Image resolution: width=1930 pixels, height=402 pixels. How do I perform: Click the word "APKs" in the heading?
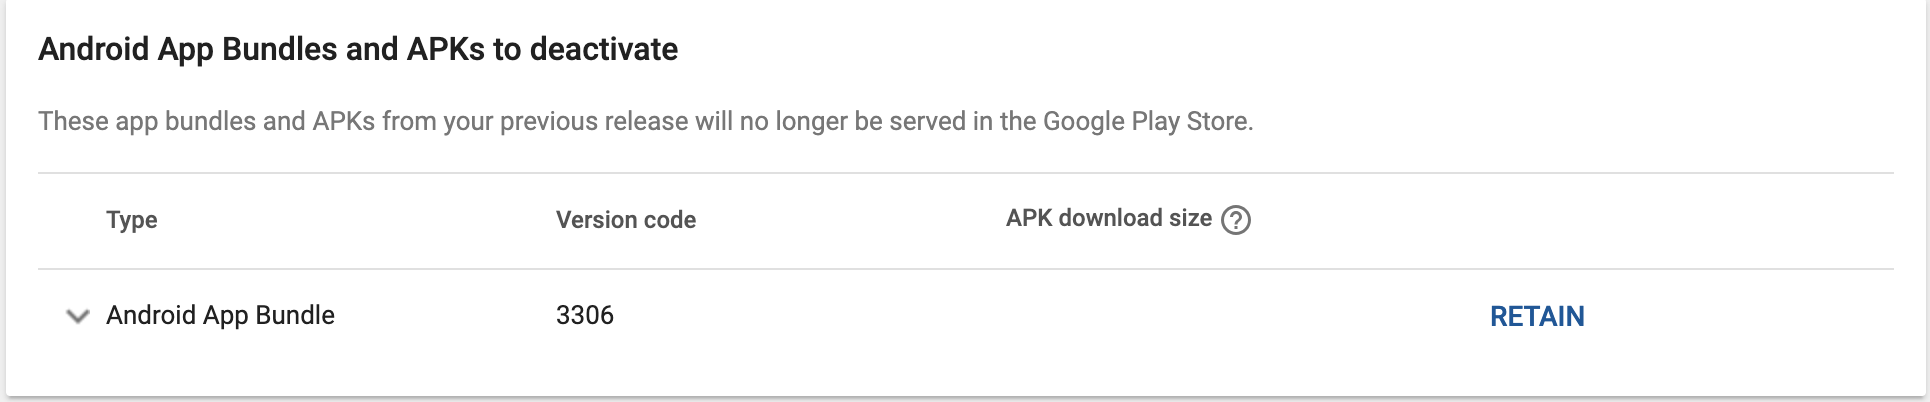[446, 49]
